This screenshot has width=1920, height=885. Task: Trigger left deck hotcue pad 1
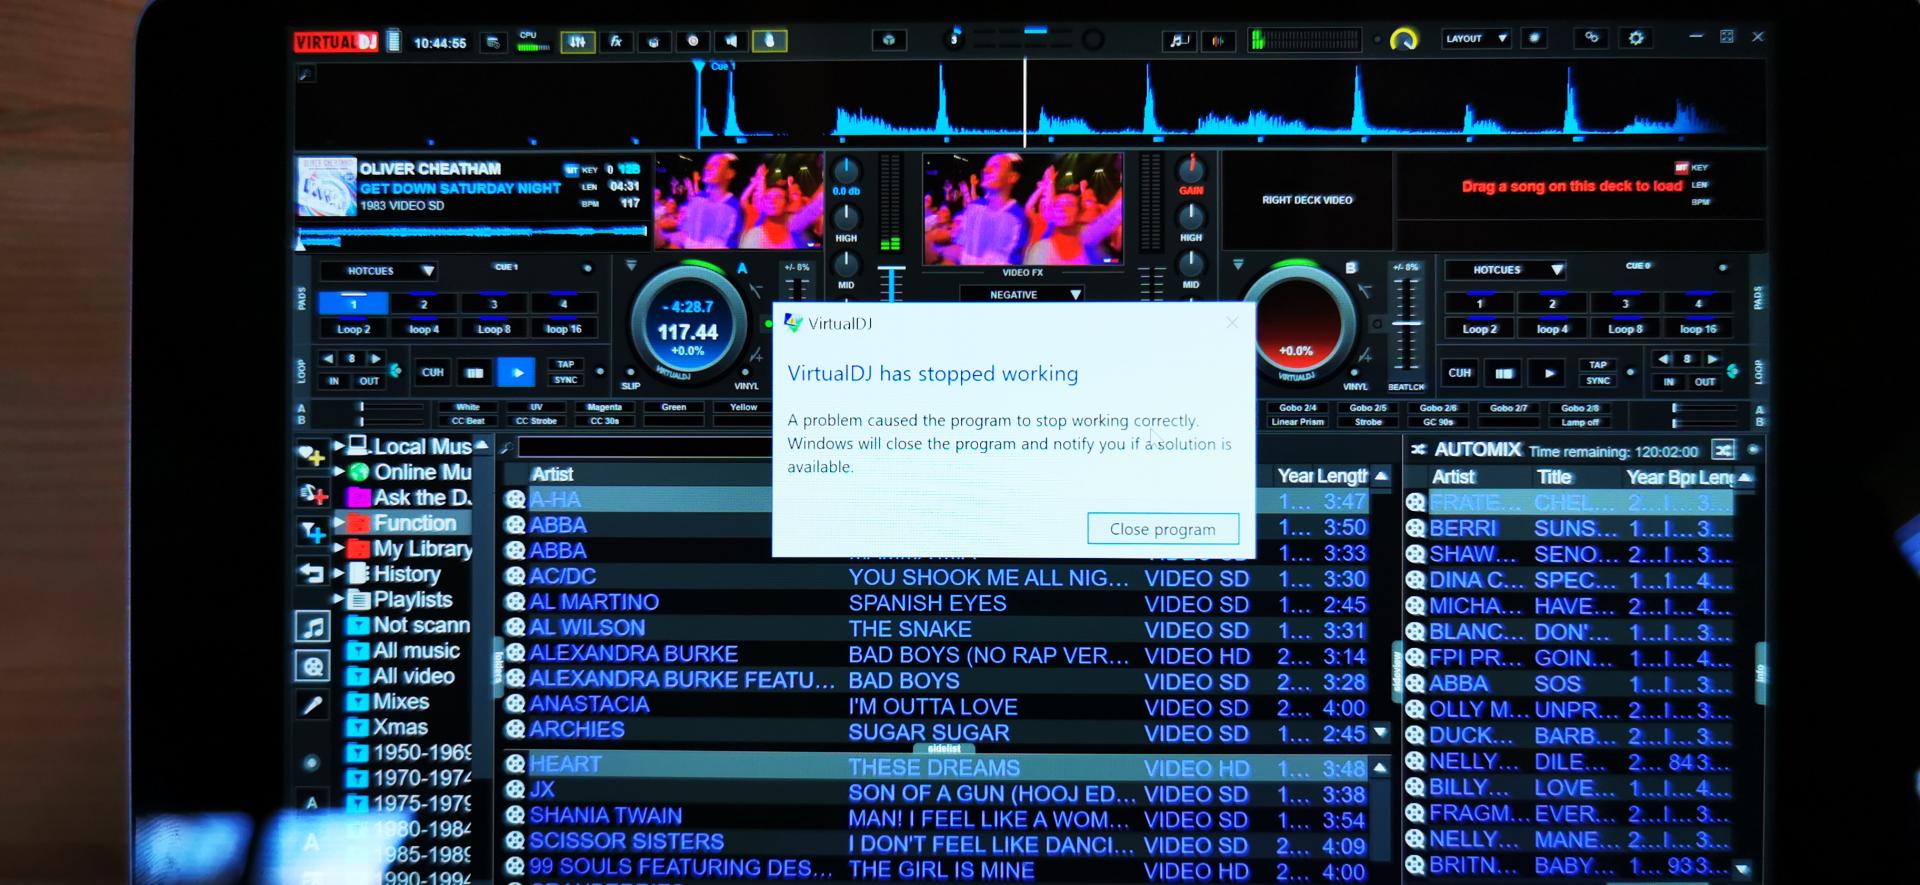[353, 304]
